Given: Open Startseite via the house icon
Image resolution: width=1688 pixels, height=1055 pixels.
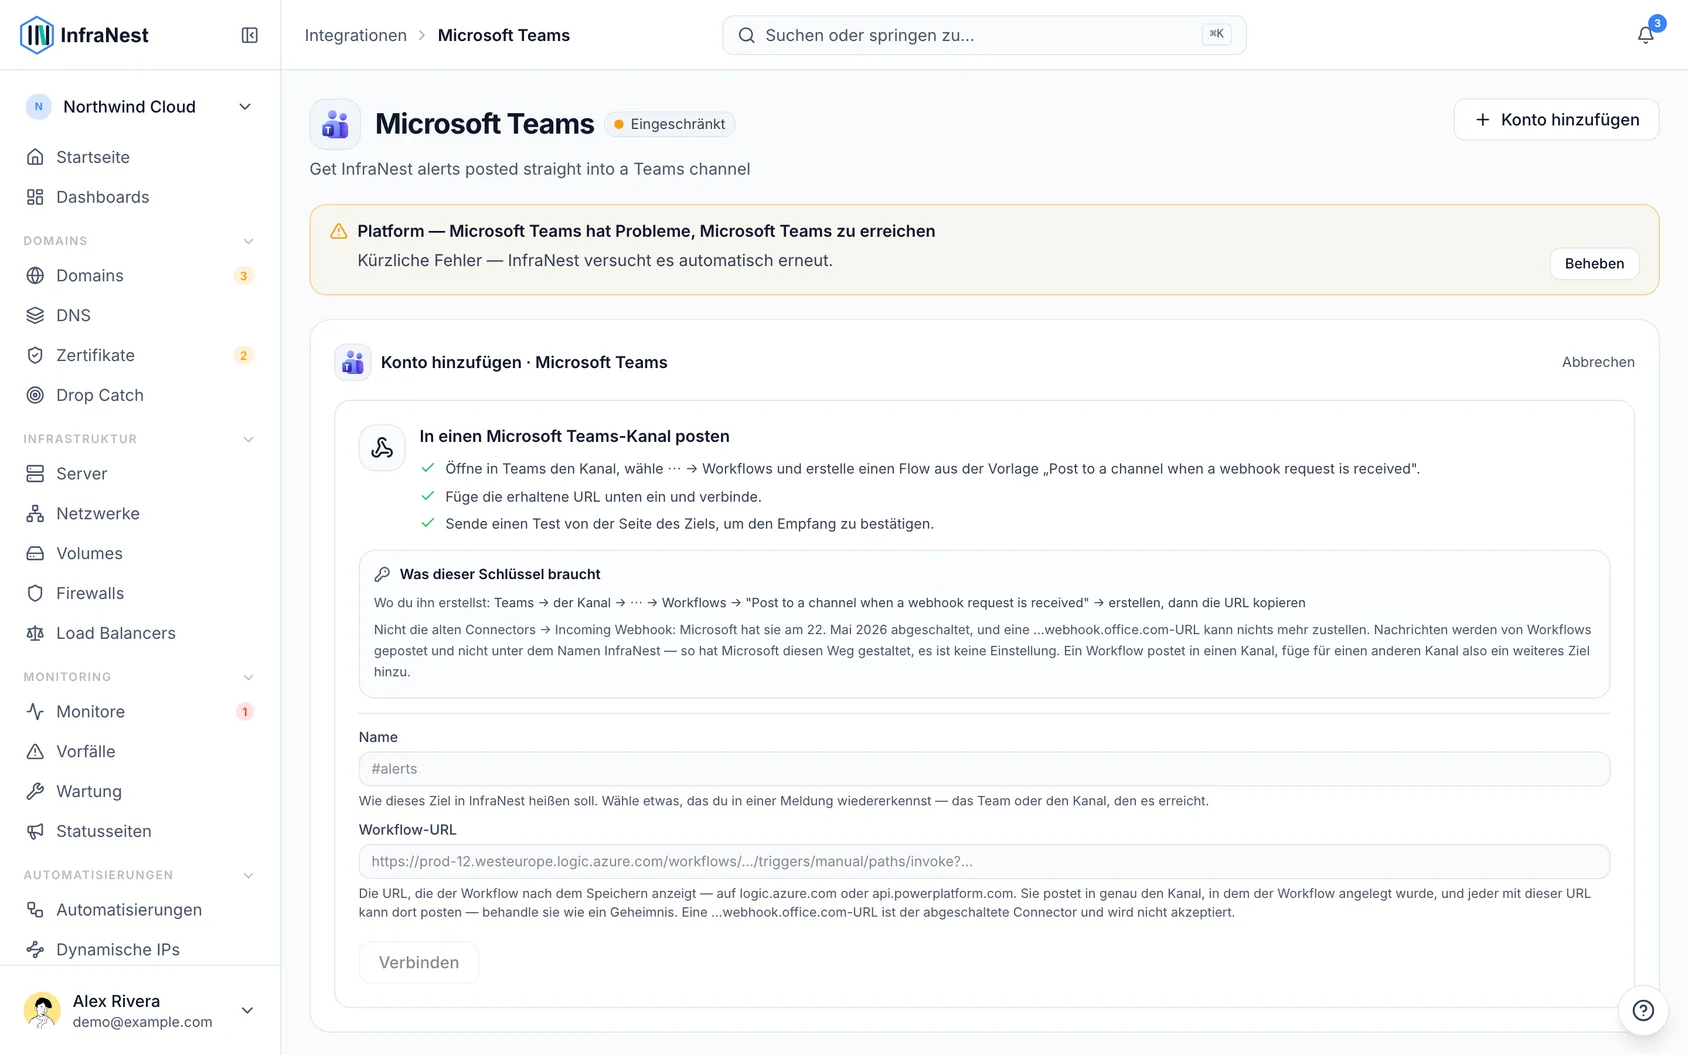Looking at the screenshot, I should tap(35, 157).
